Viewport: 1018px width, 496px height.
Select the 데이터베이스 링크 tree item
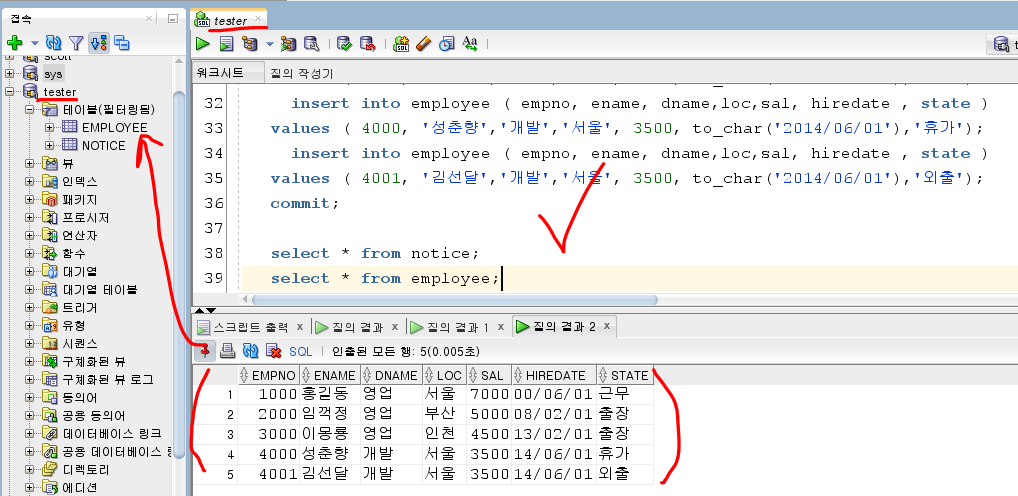click(x=112, y=433)
